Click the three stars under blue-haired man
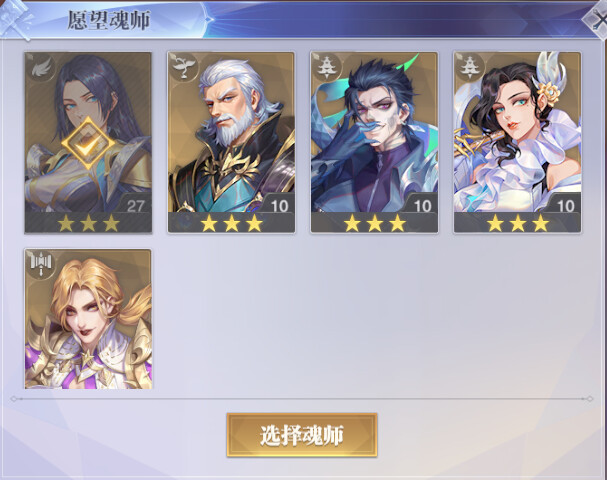This screenshot has height=480, width=607. click(375, 223)
